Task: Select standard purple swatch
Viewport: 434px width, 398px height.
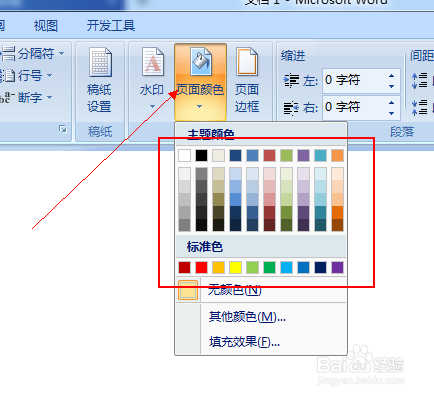Action: [337, 267]
